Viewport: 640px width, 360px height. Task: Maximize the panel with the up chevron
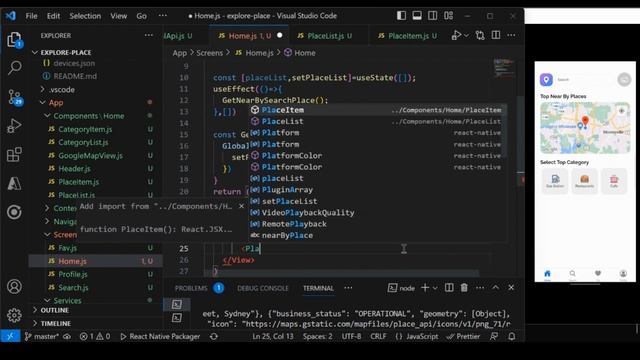pyautogui.click(x=496, y=288)
